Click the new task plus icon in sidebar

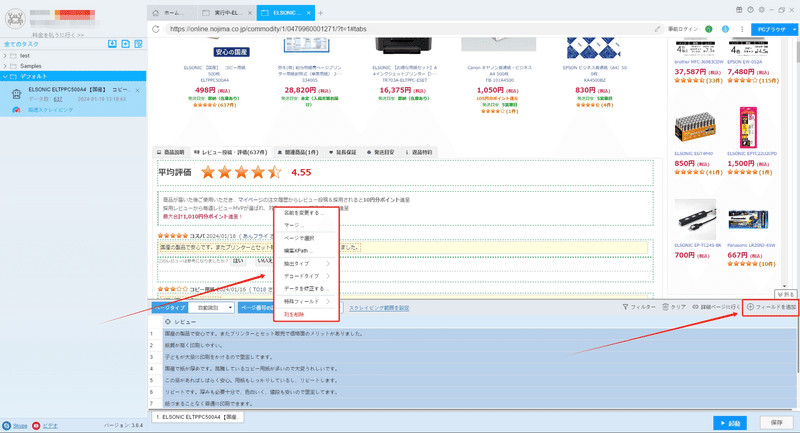pyautogui.click(x=126, y=44)
